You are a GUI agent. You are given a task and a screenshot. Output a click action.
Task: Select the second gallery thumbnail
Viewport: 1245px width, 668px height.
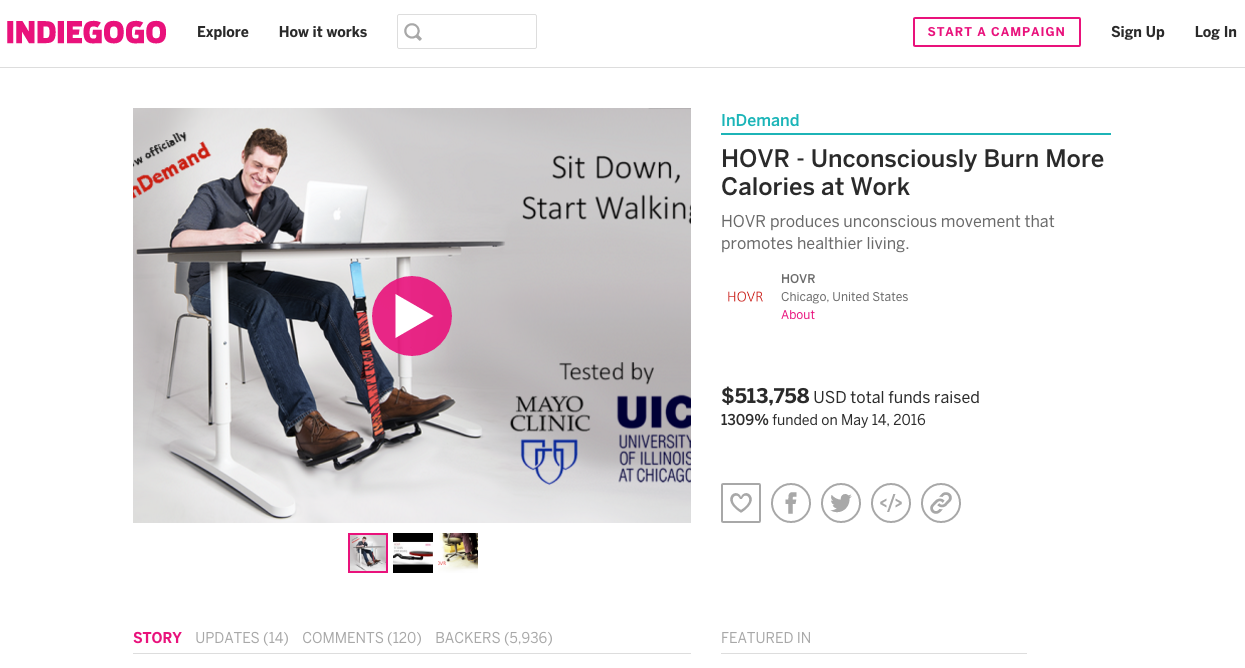point(413,553)
